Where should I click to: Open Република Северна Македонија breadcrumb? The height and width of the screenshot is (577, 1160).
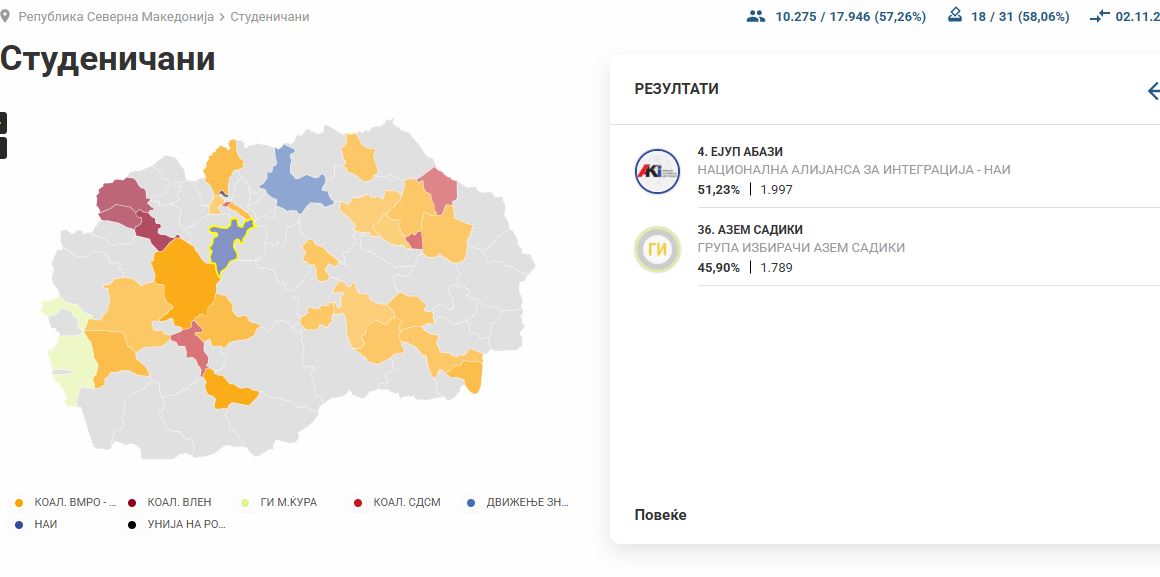click(115, 17)
